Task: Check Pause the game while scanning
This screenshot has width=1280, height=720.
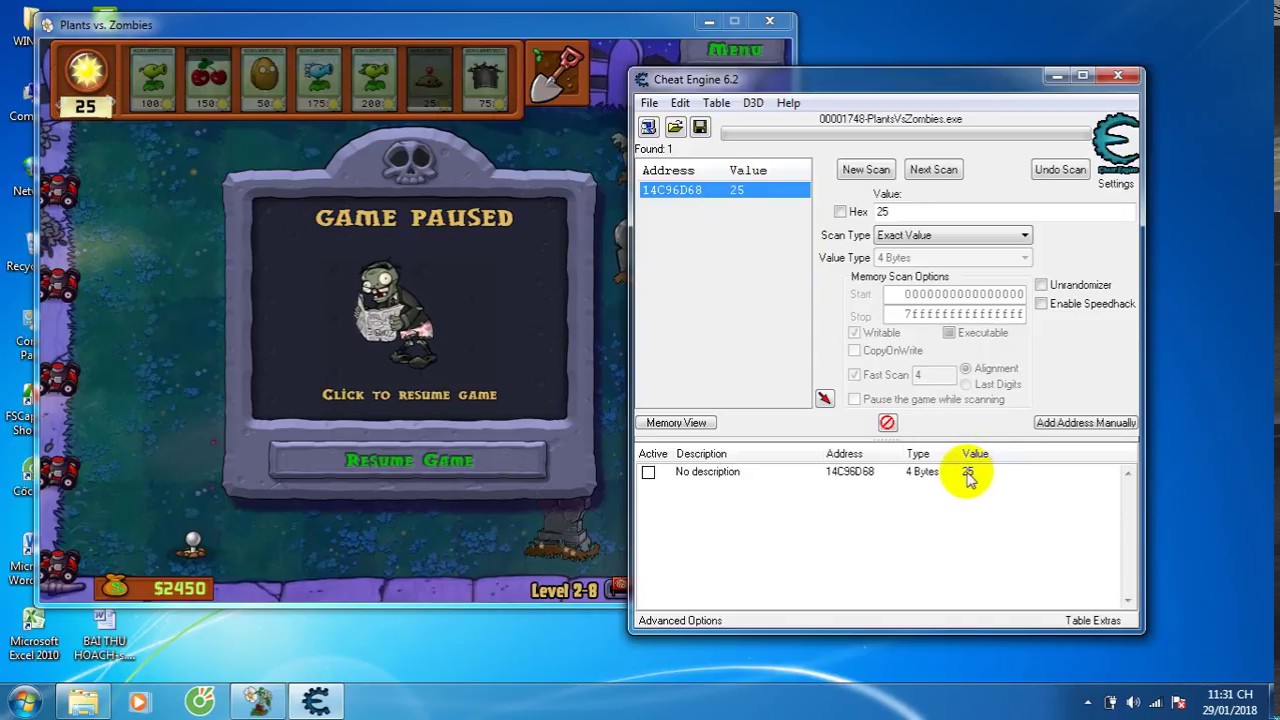Action: click(x=854, y=400)
